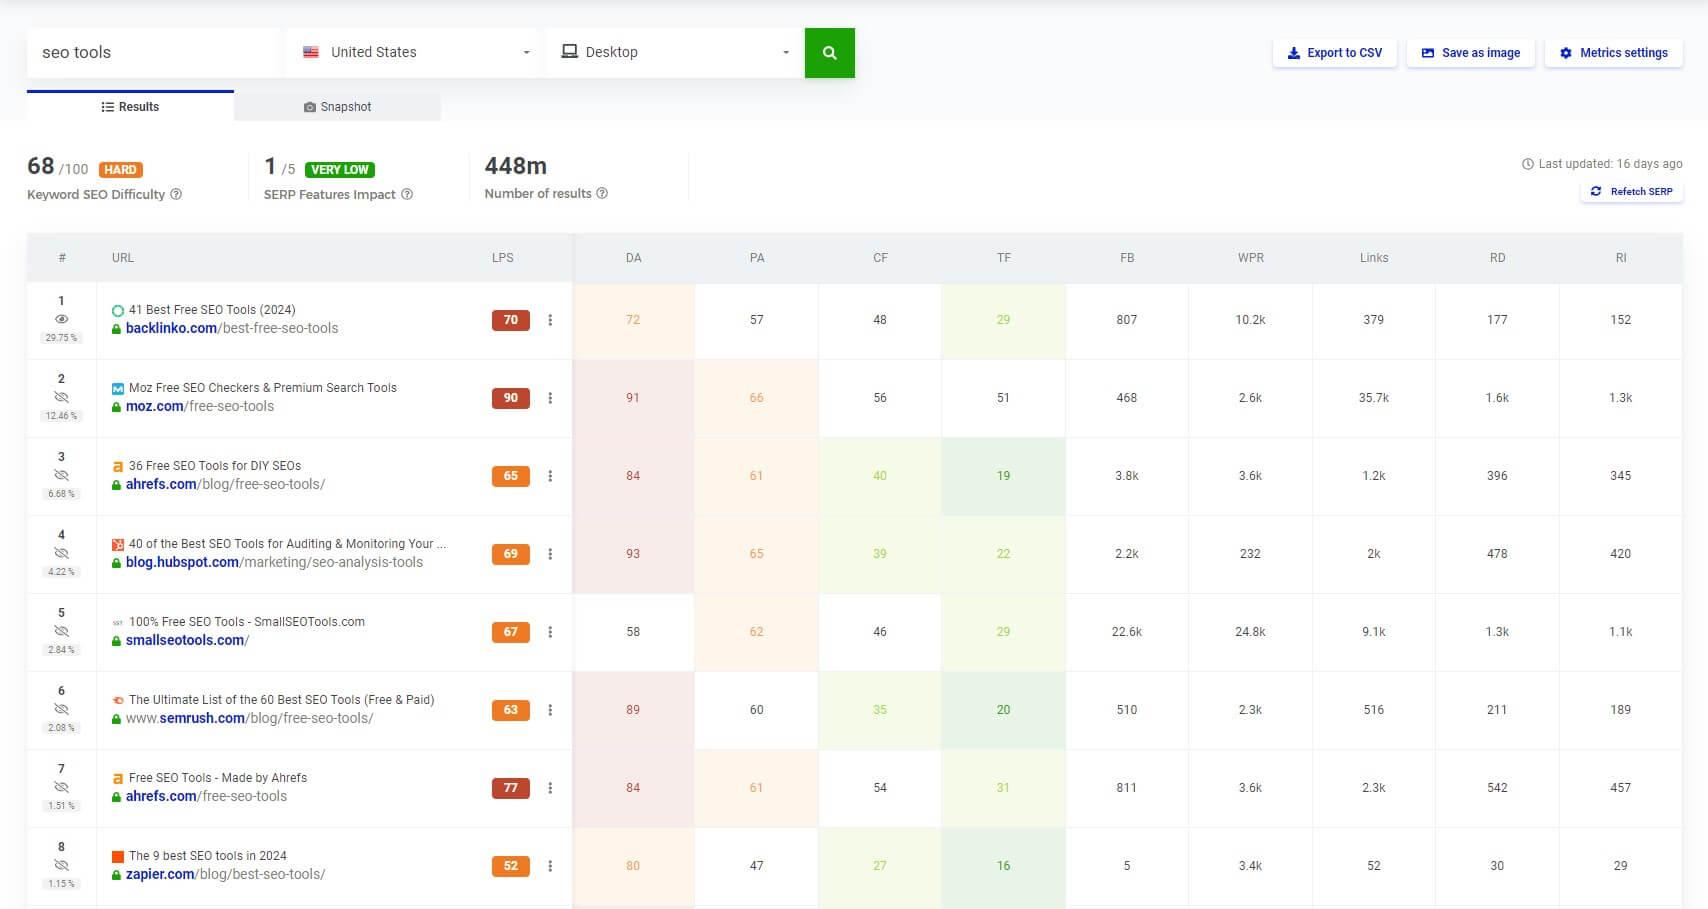The image size is (1708, 909).
Task: Click the LPS score badge 90
Action: point(510,398)
